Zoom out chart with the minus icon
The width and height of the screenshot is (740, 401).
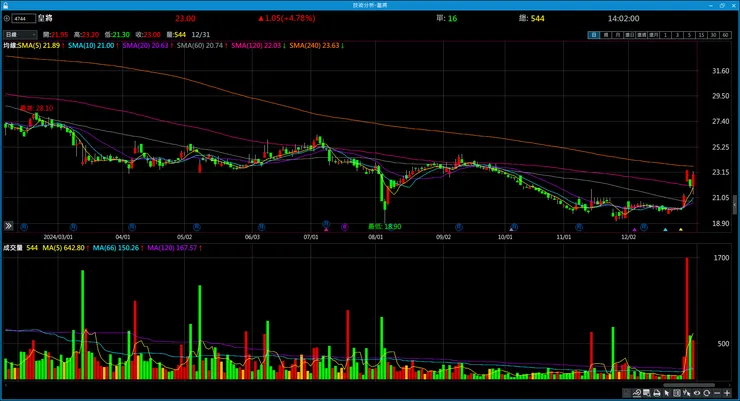pyautogui.click(x=717, y=393)
